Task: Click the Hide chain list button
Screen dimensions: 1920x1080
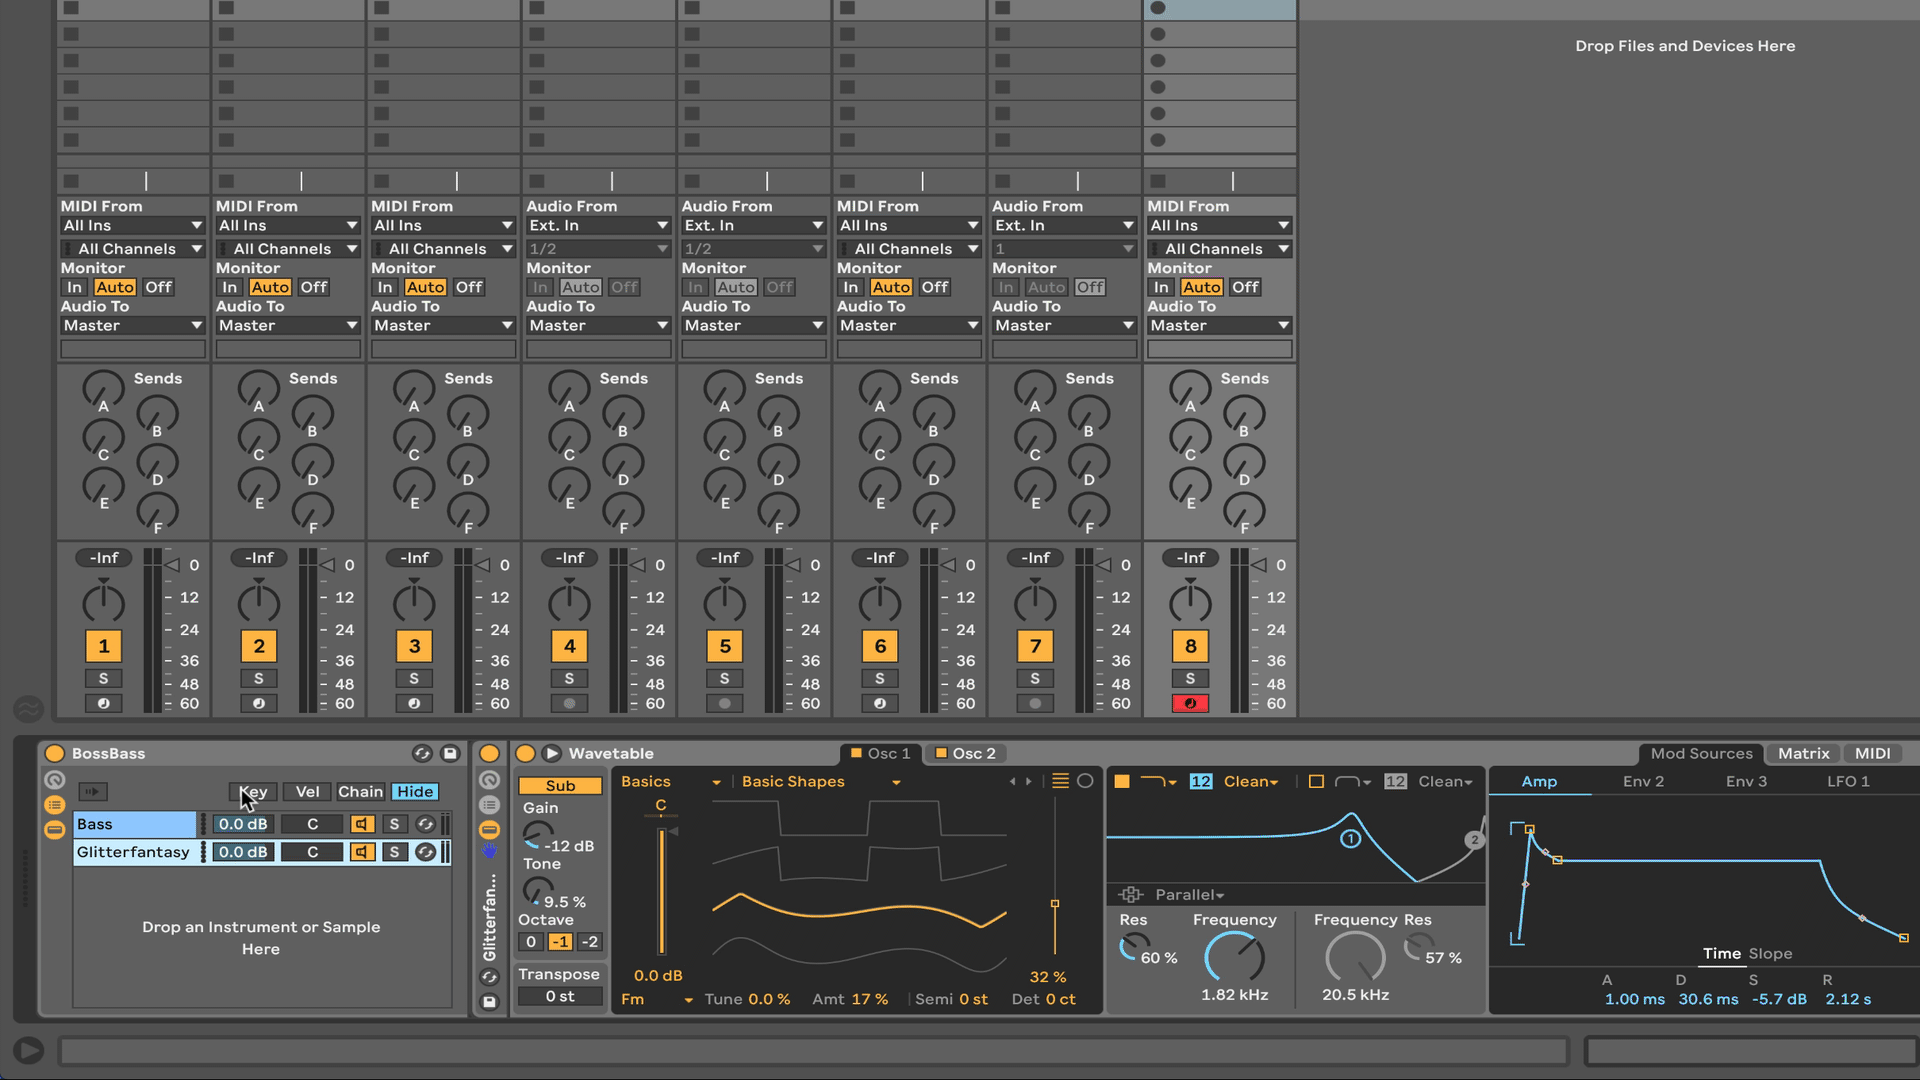Action: coord(415,791)
